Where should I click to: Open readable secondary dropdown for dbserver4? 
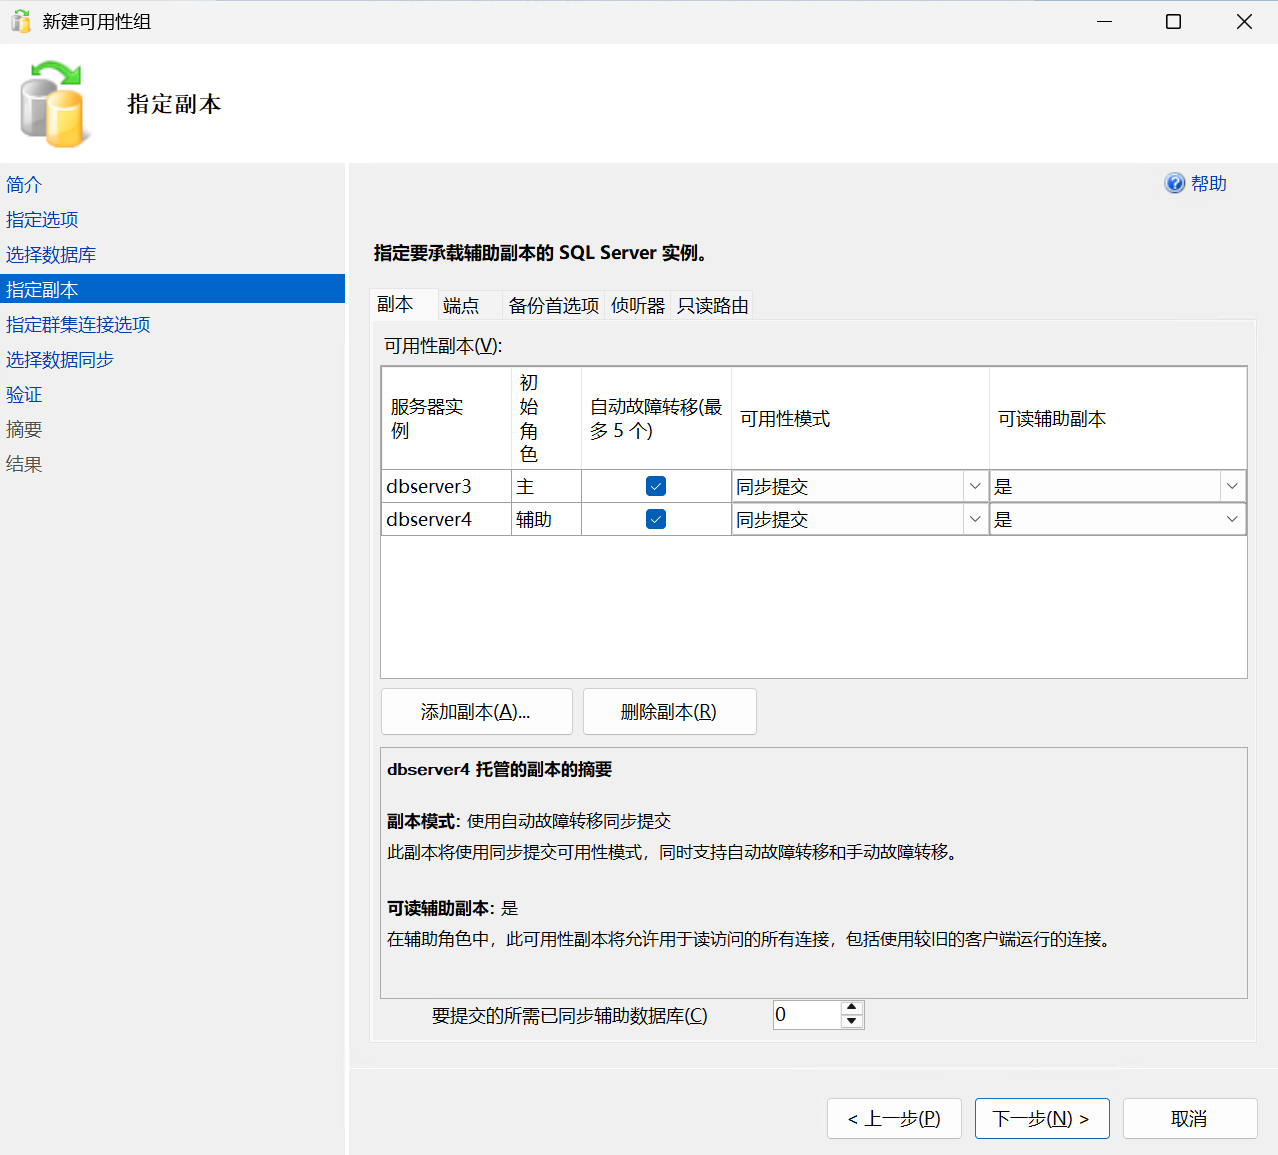[x=1231, y=519]
